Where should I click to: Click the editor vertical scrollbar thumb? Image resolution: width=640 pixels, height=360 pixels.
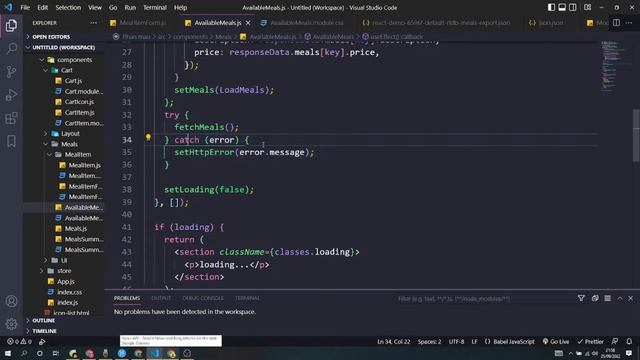tap(636, 135)
